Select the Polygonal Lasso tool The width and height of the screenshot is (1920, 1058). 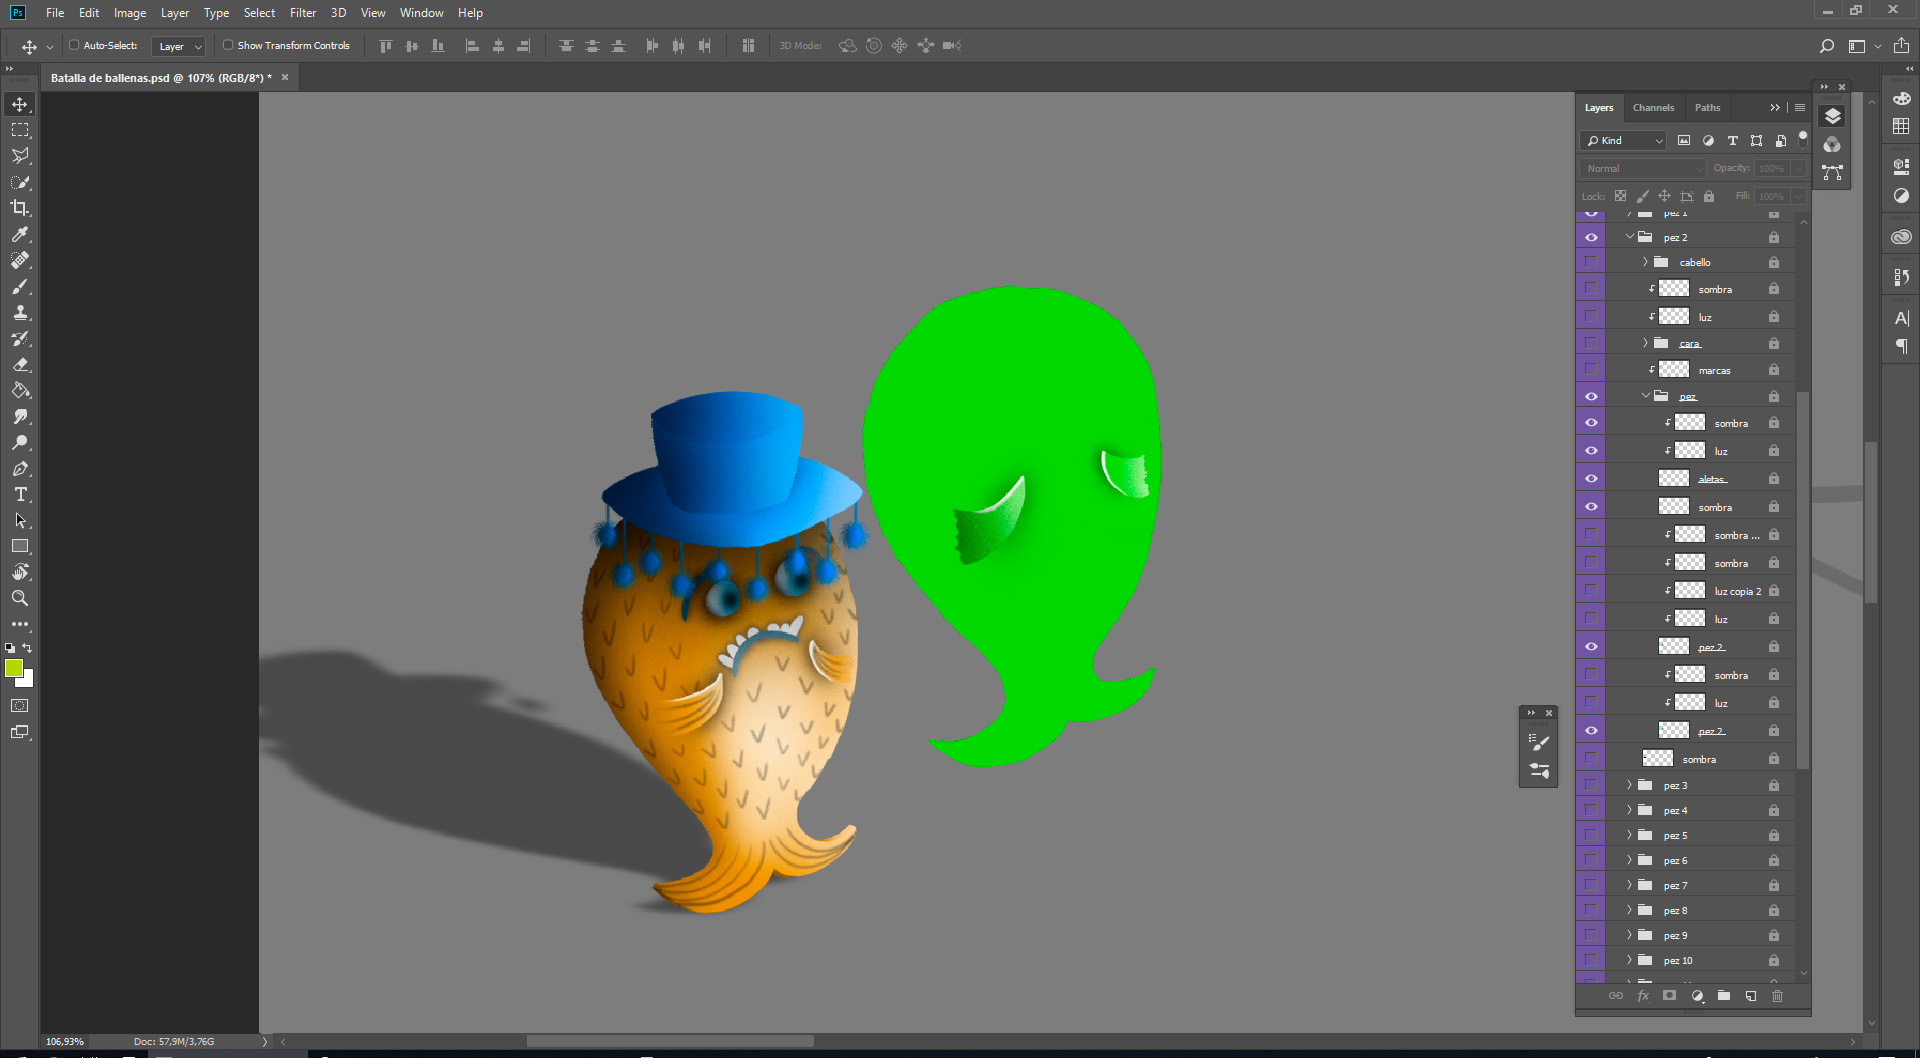[20, 156]
